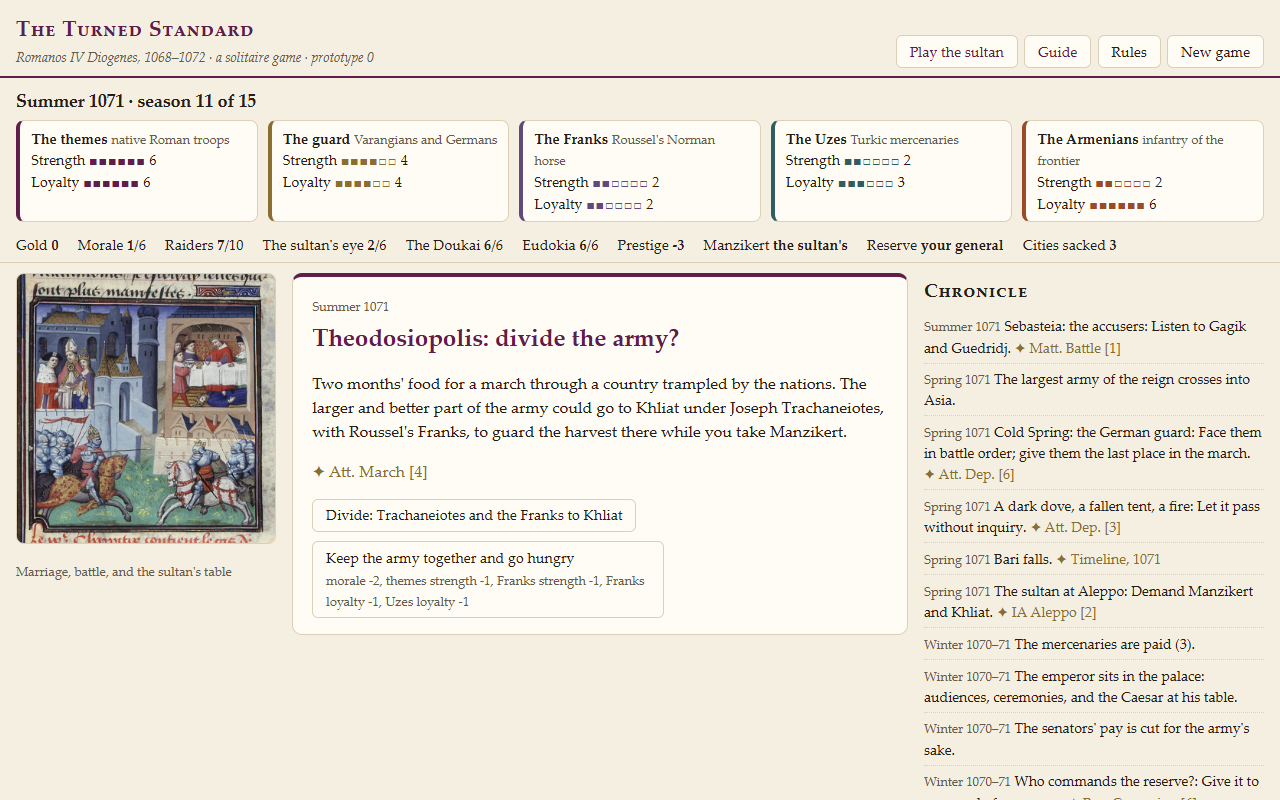Click The sultan's eye 2/6 stat
Screen dimensions: 1280x800
tap(325, 246)
